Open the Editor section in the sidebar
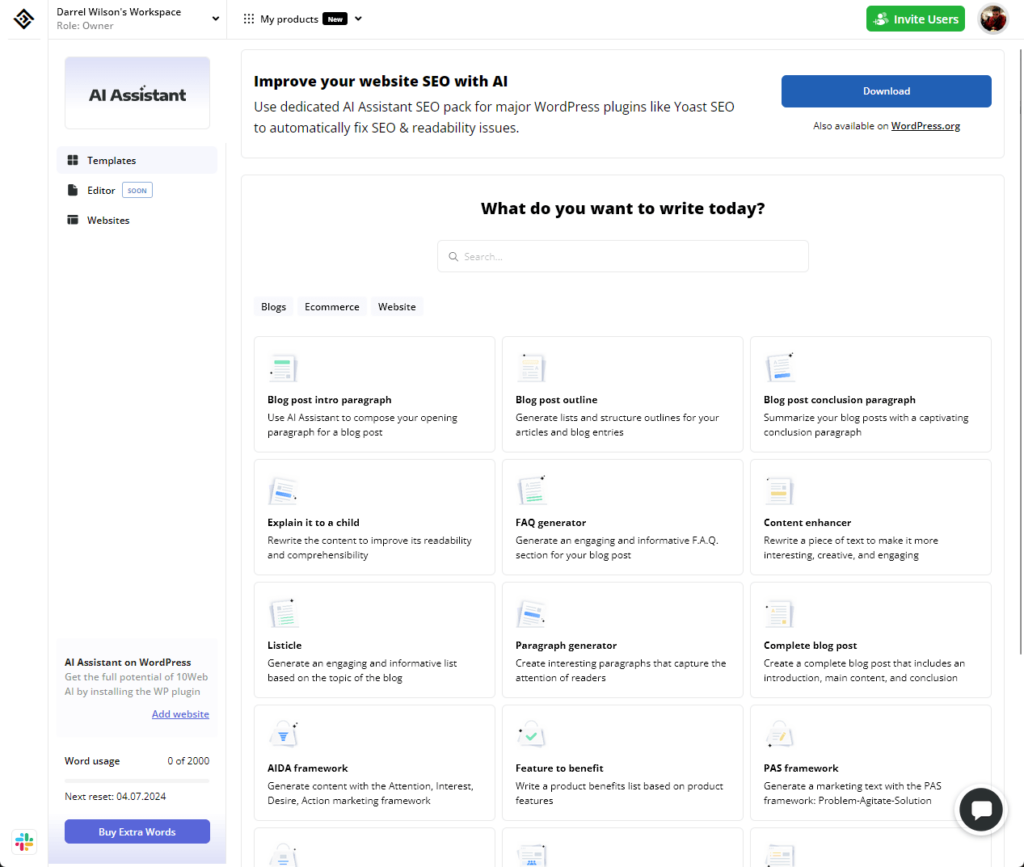 click(137, 190)
